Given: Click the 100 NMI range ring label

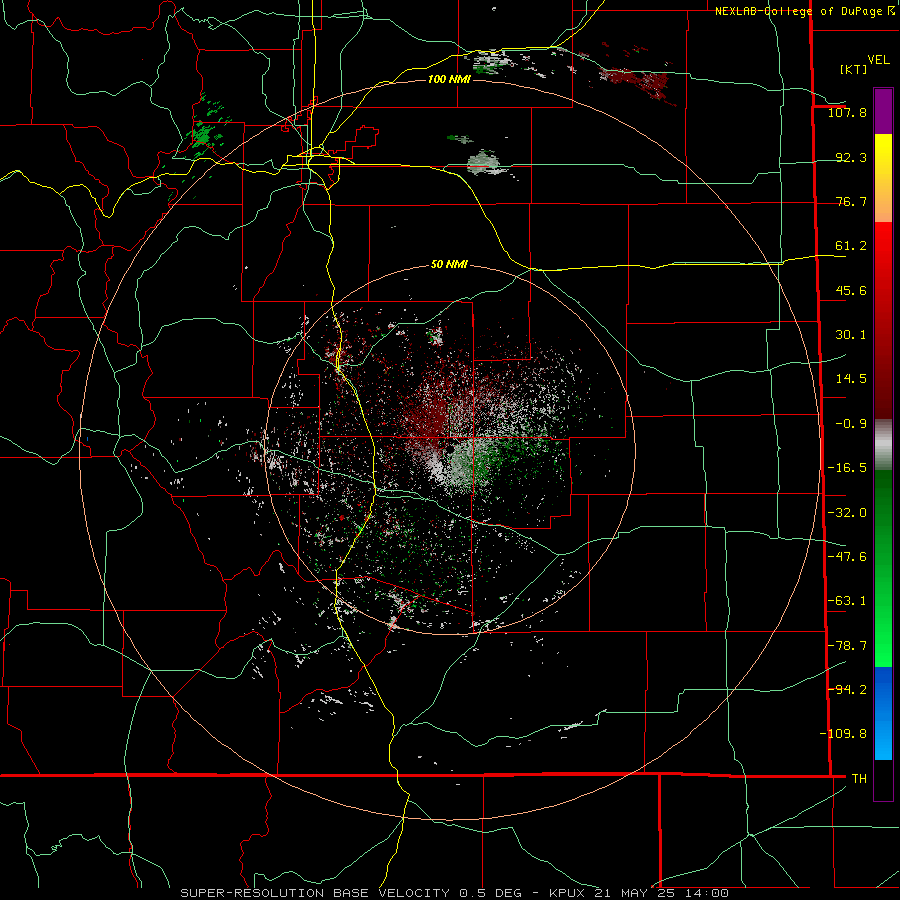Looking at the screenshot, I should click(449, 79).
